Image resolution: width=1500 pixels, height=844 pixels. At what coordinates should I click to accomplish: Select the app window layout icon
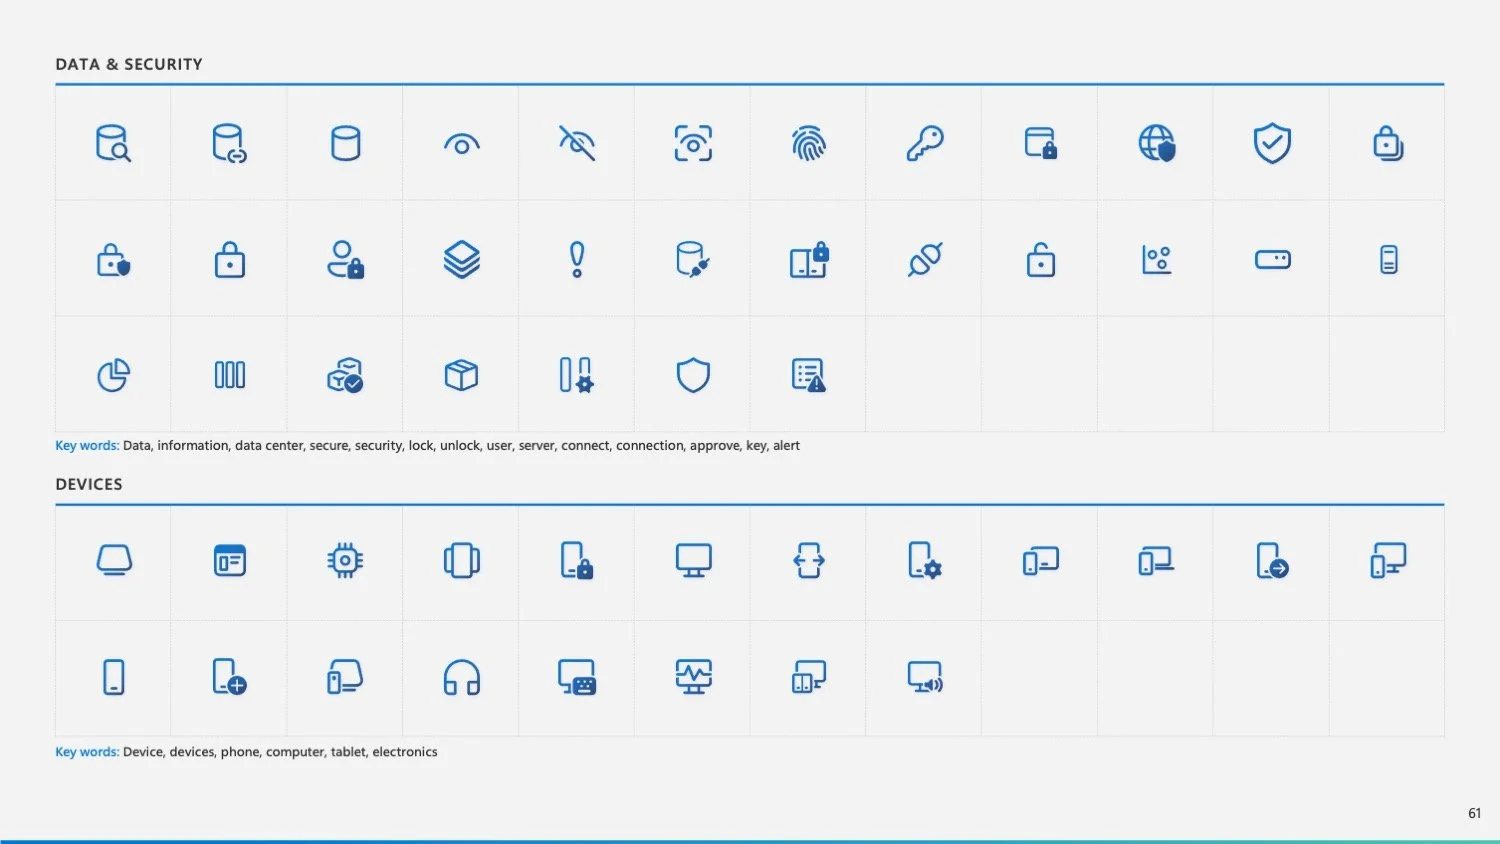229,561
